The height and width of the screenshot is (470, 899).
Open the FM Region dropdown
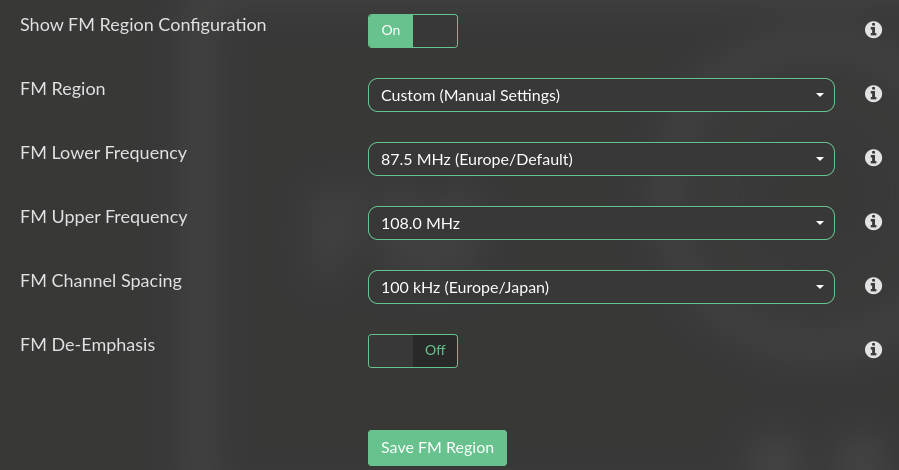coord(601,95)
